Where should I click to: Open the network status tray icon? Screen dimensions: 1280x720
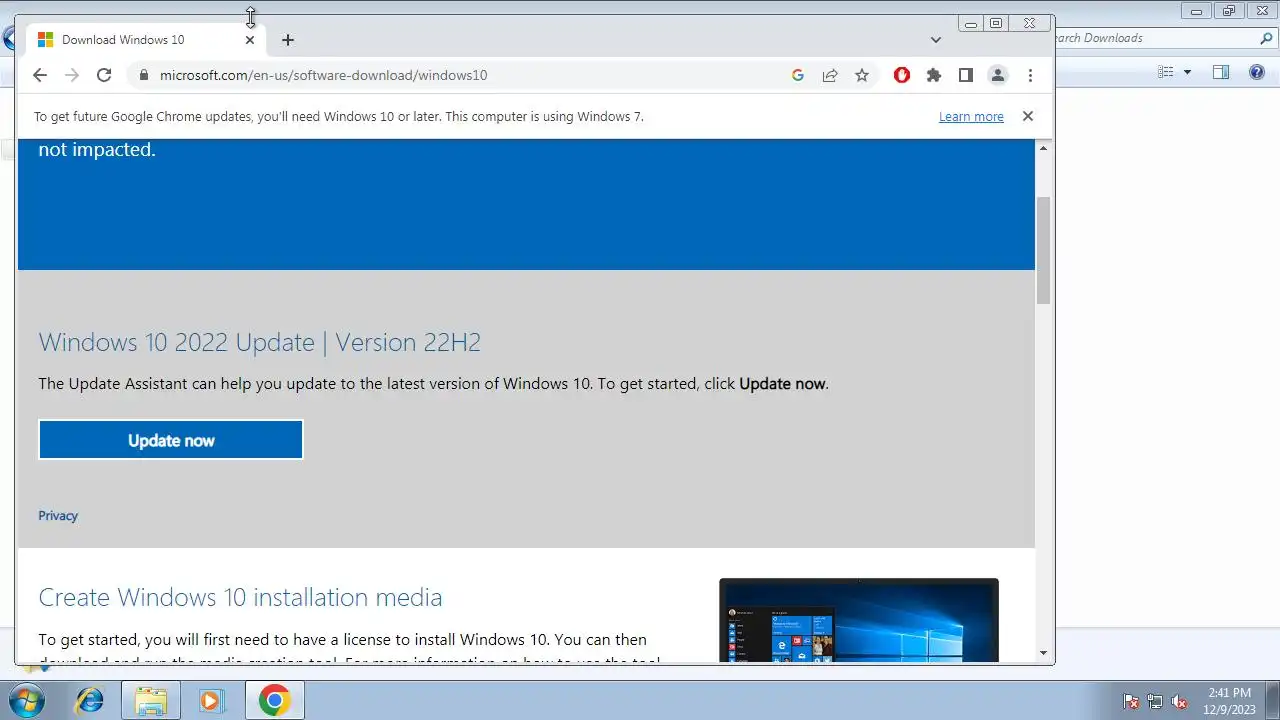point(1155,701)
